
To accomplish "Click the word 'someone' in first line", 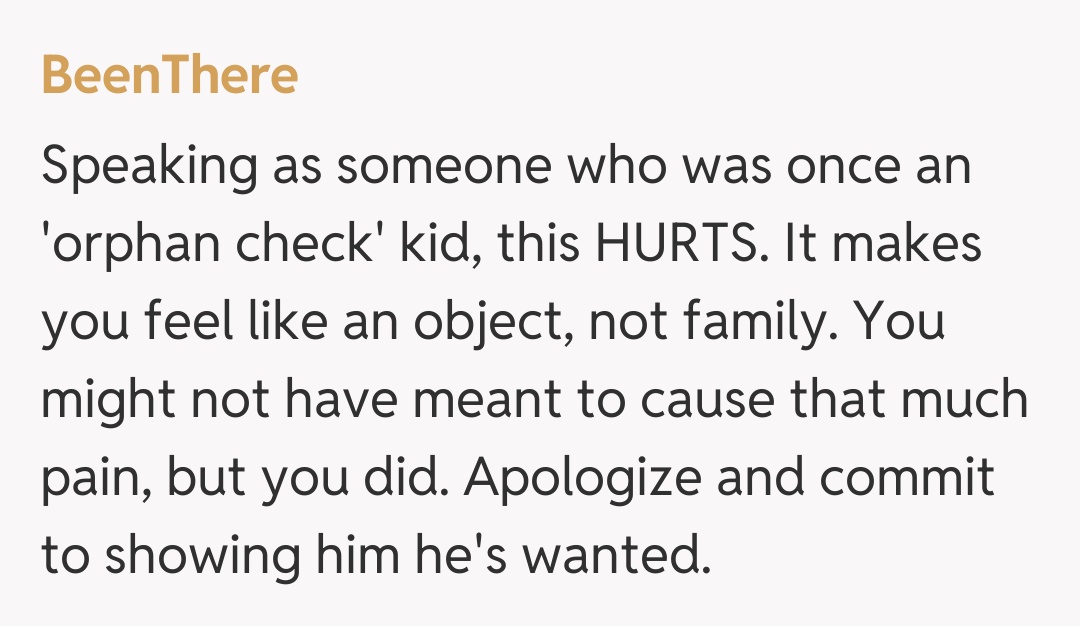I will [x=444, y=167].
